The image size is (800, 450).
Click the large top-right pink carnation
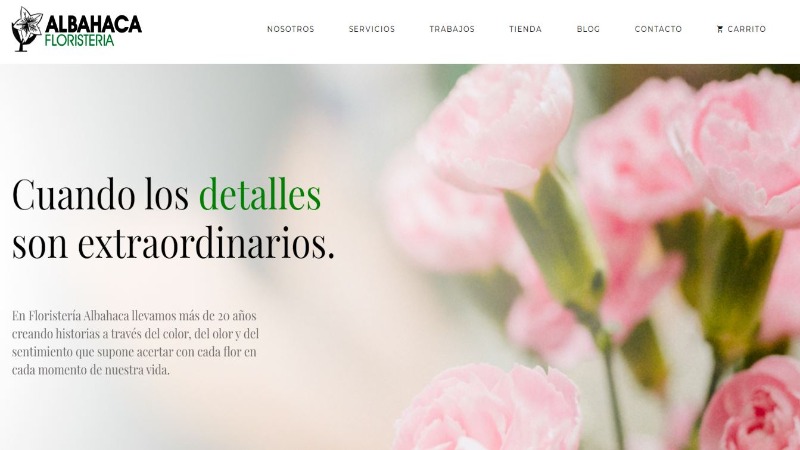(x=745, y=148)
